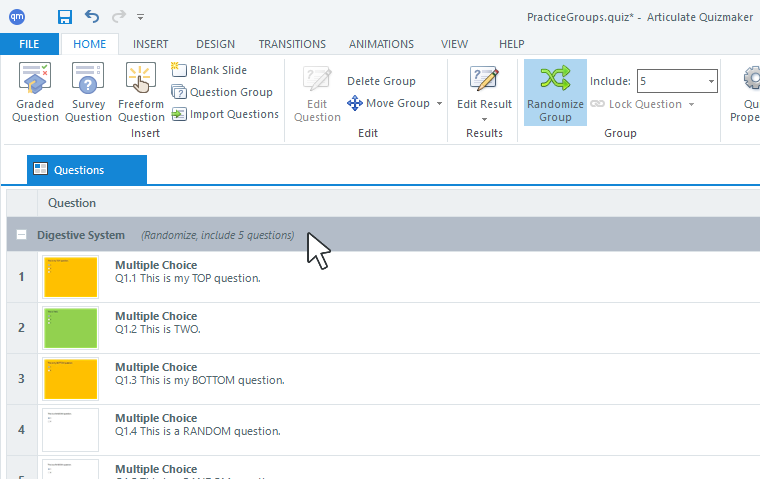The width and height of the screenshot is (760, 479).
Task: Open the Q1.4 RANDOM question thumbnail
Action: point(70,430)
